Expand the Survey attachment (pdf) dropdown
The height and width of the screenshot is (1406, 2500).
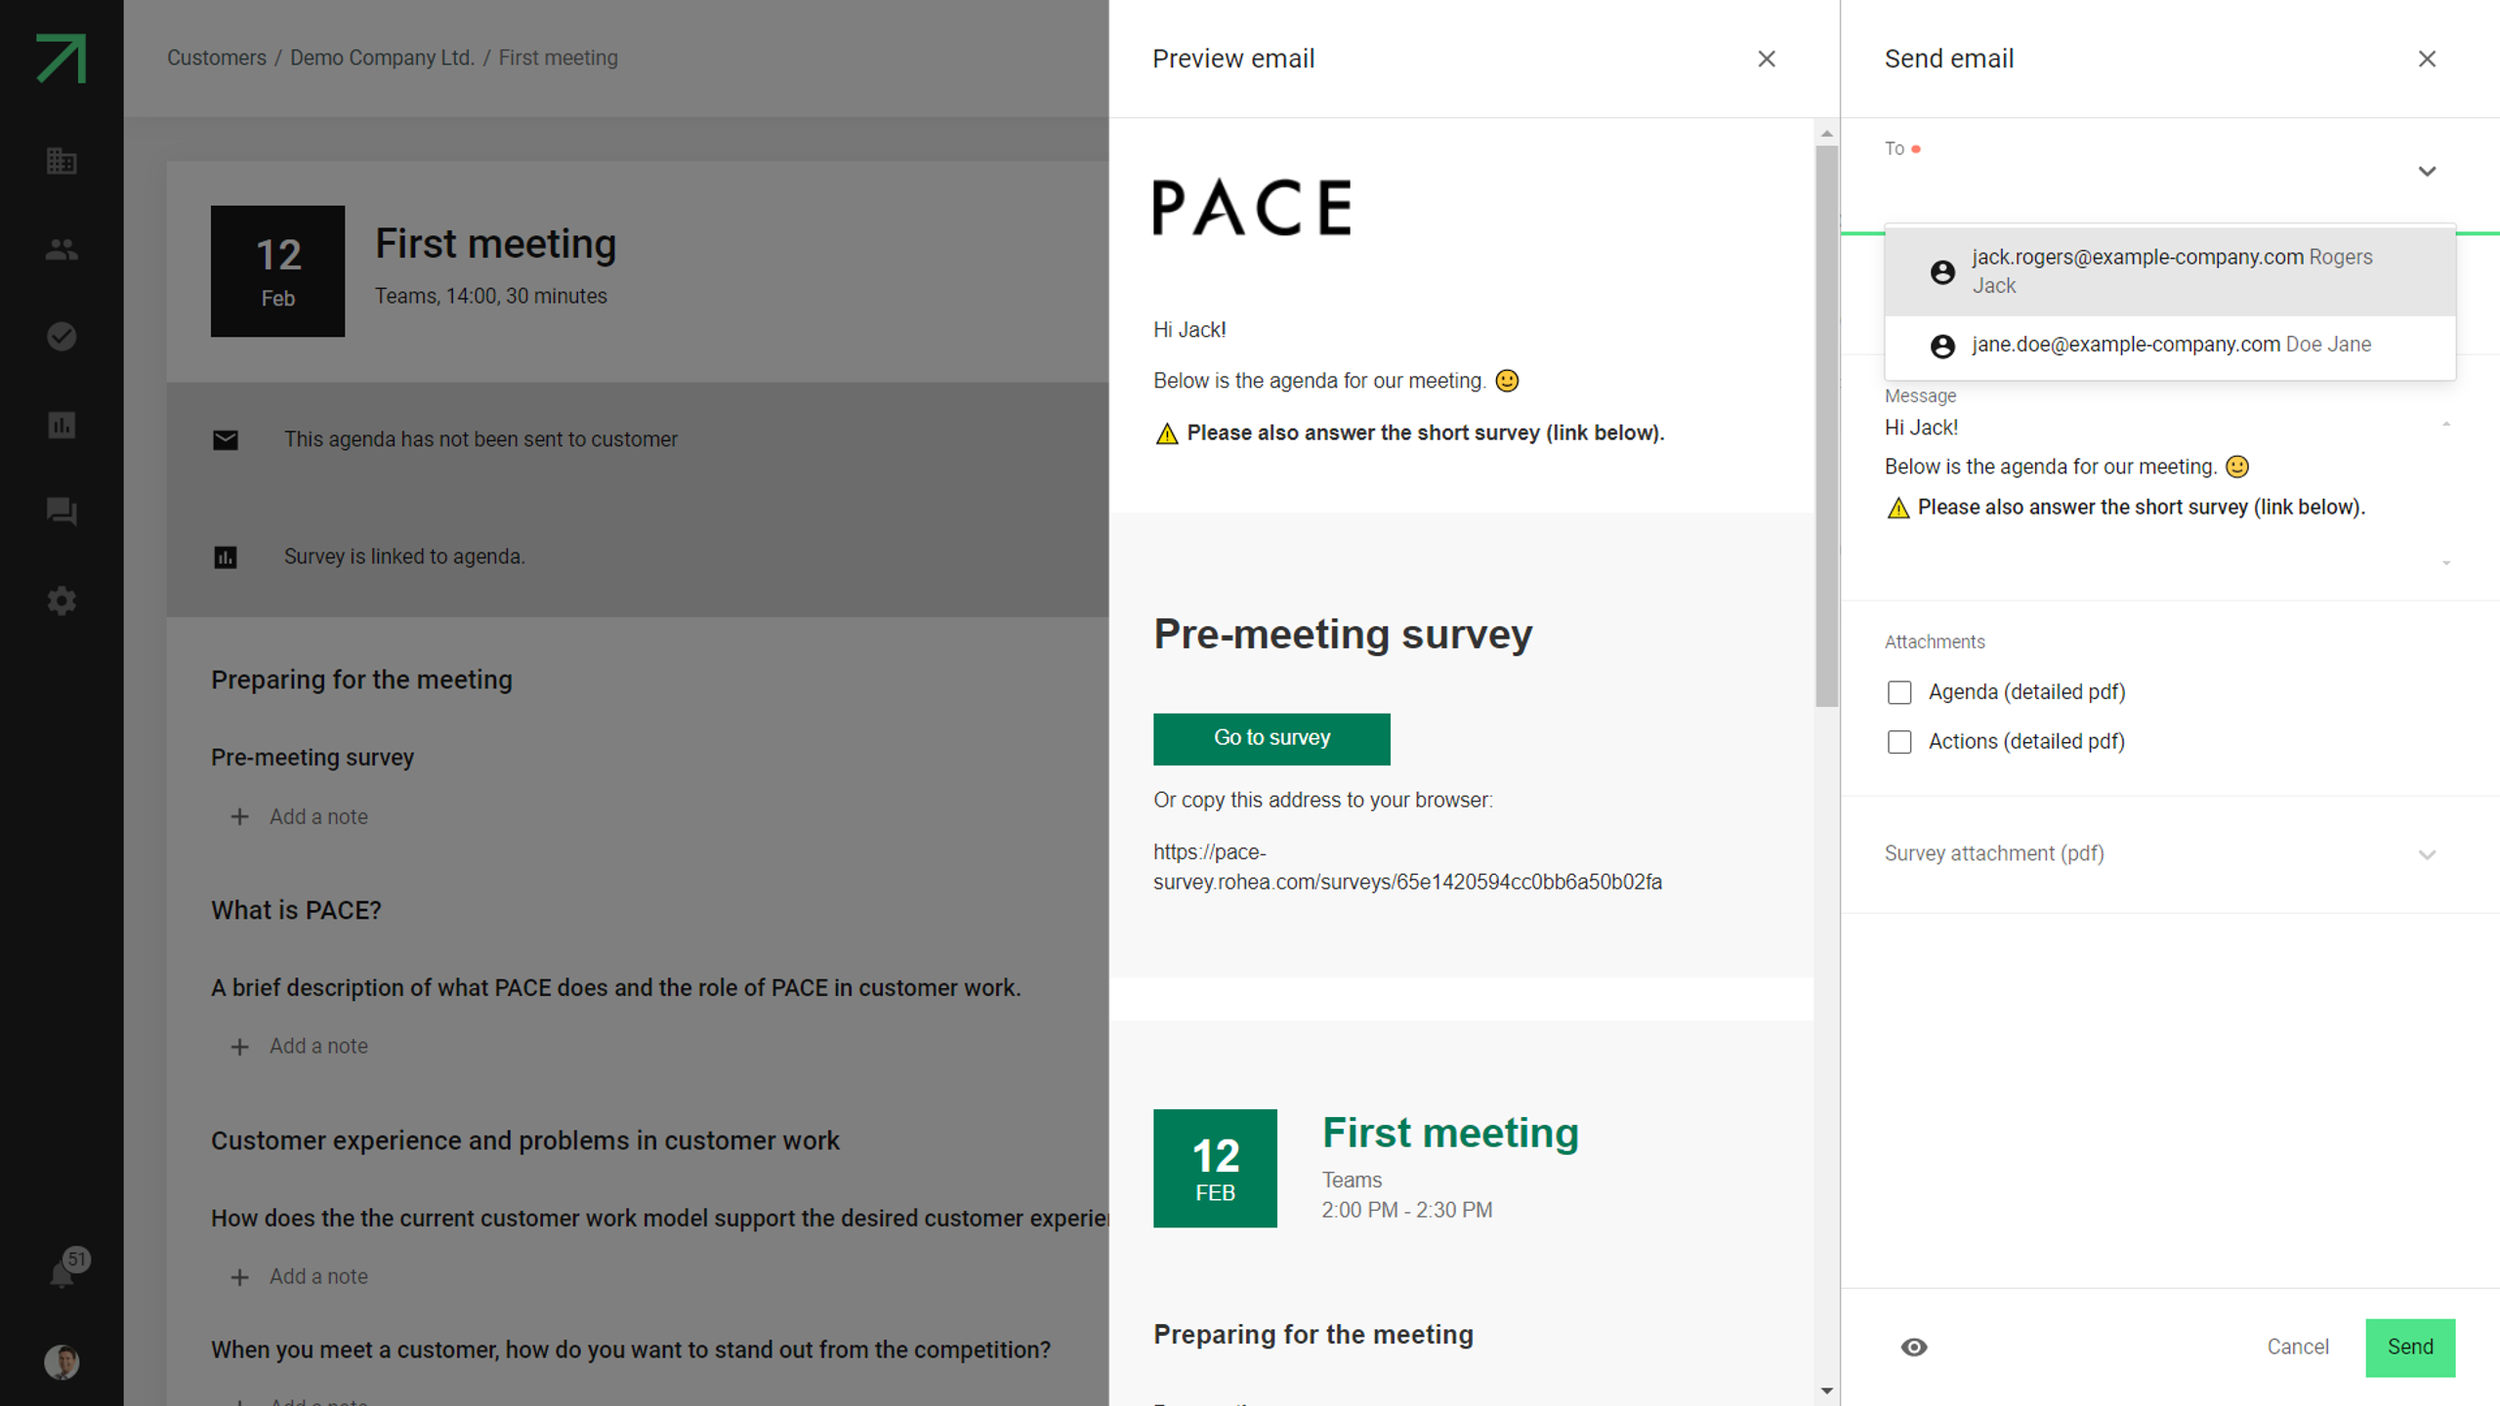pos(2427,854)
